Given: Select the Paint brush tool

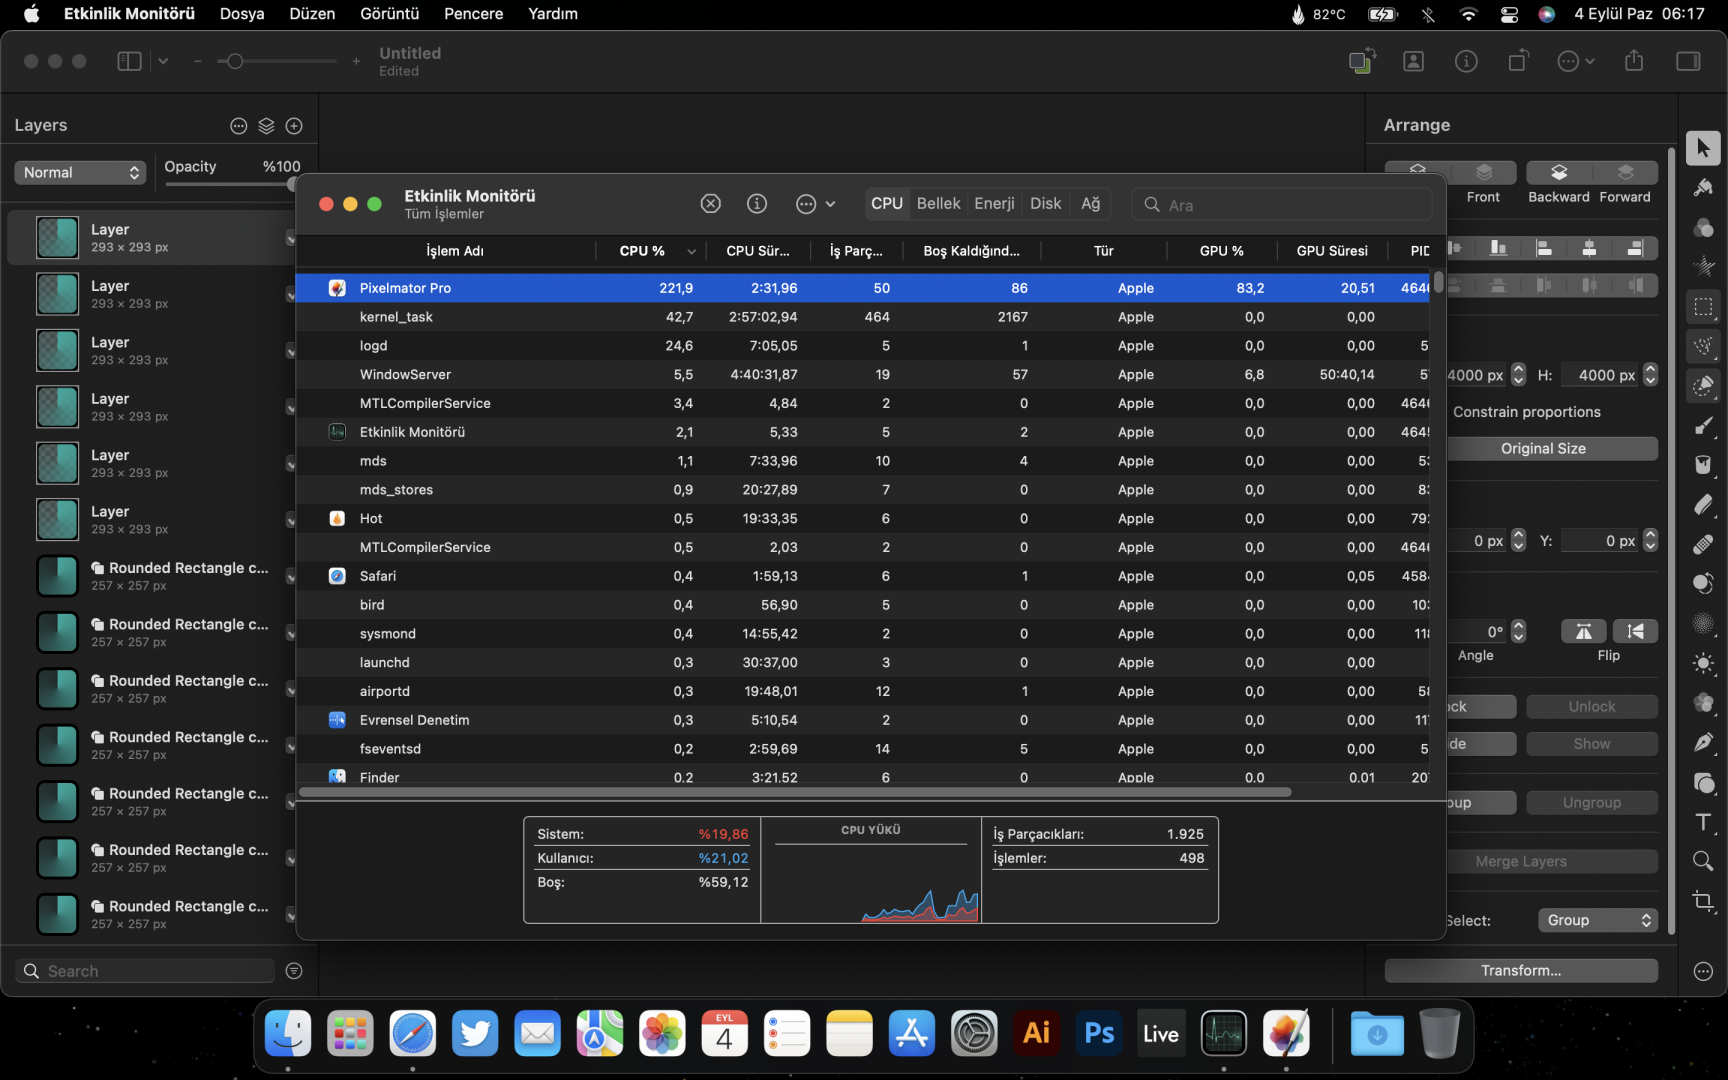Looking at the screenshot, I should [x=1703, y=426].
